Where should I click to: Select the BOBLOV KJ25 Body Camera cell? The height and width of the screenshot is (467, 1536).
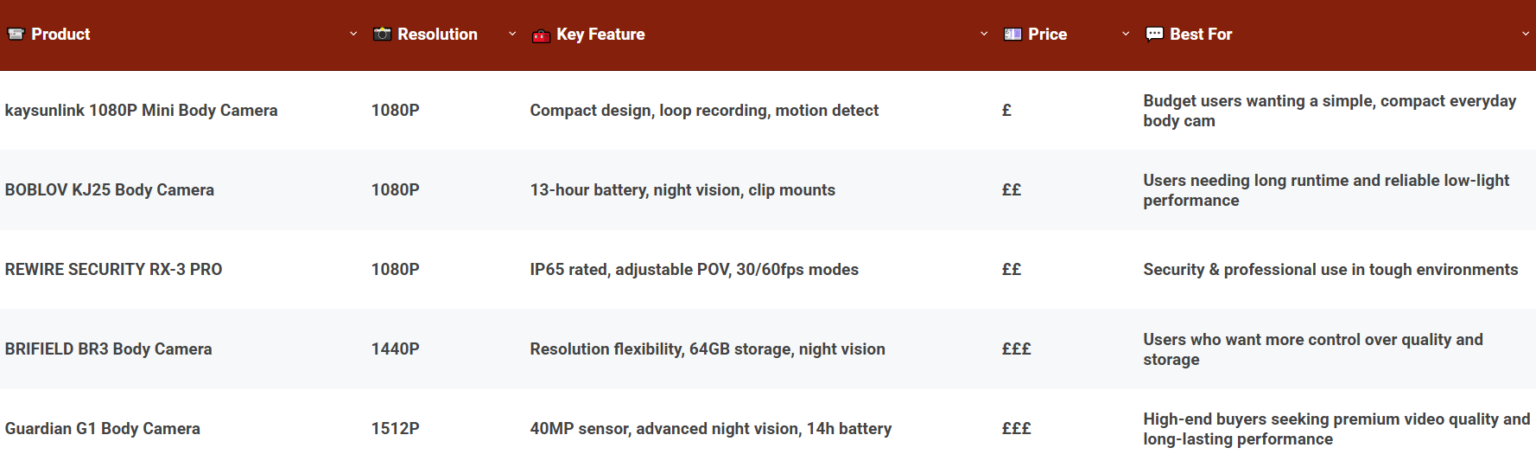pos(109,190)
